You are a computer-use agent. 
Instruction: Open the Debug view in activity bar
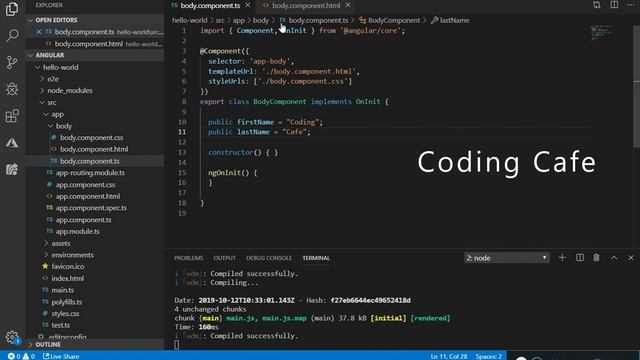coord(12,89)
